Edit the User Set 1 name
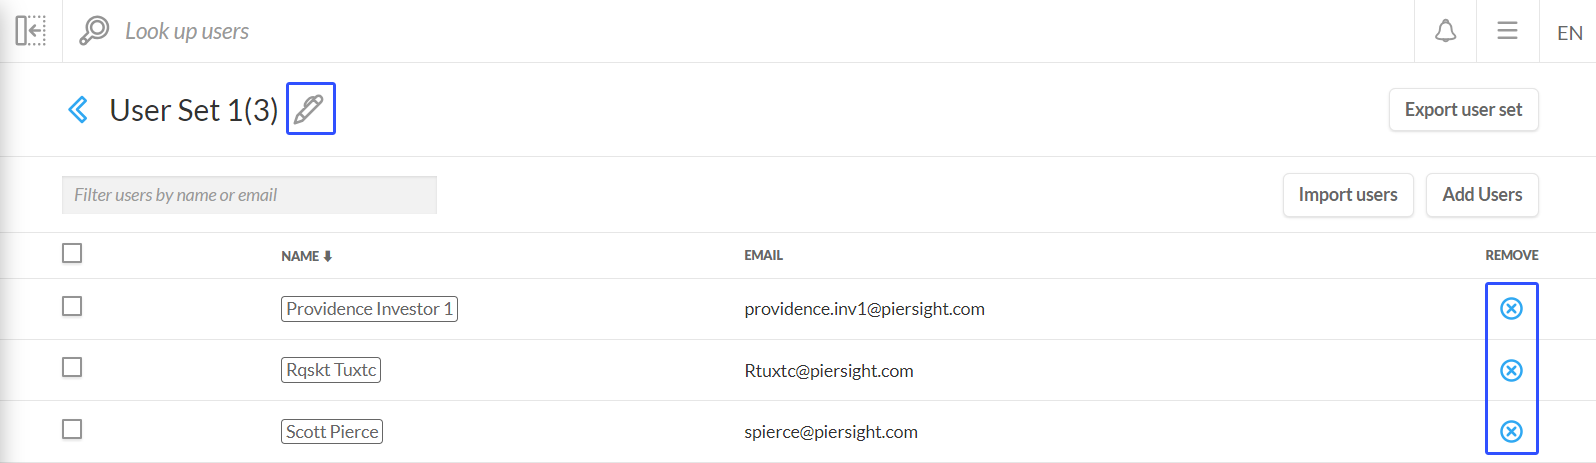 point(310,108)
